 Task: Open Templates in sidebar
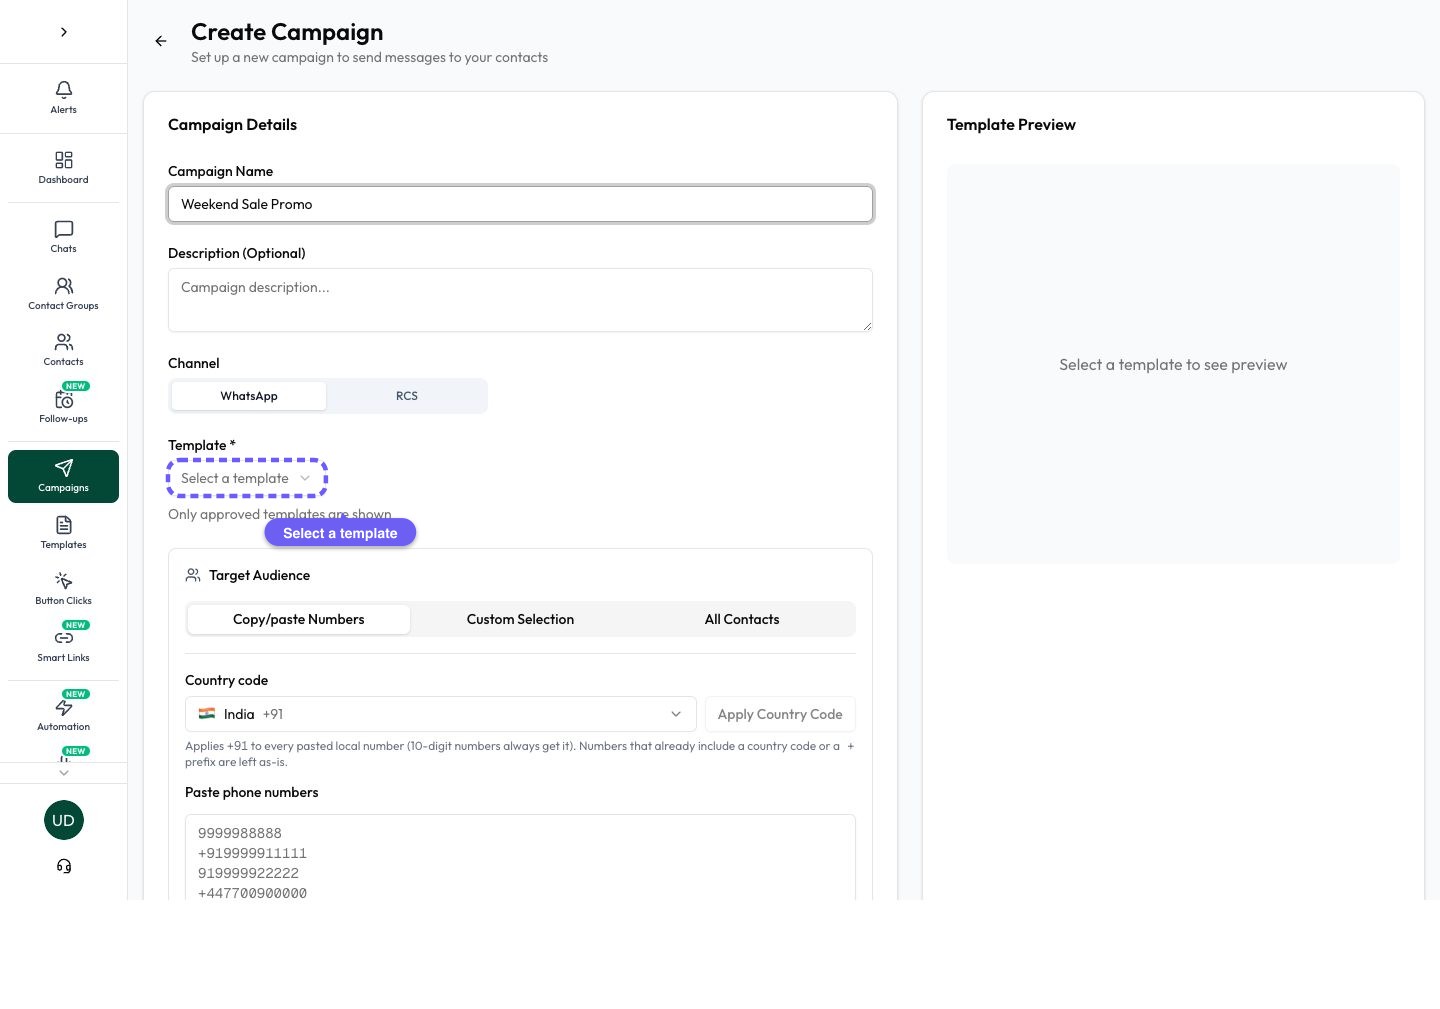pyautogui.click(x=63, y=532)
